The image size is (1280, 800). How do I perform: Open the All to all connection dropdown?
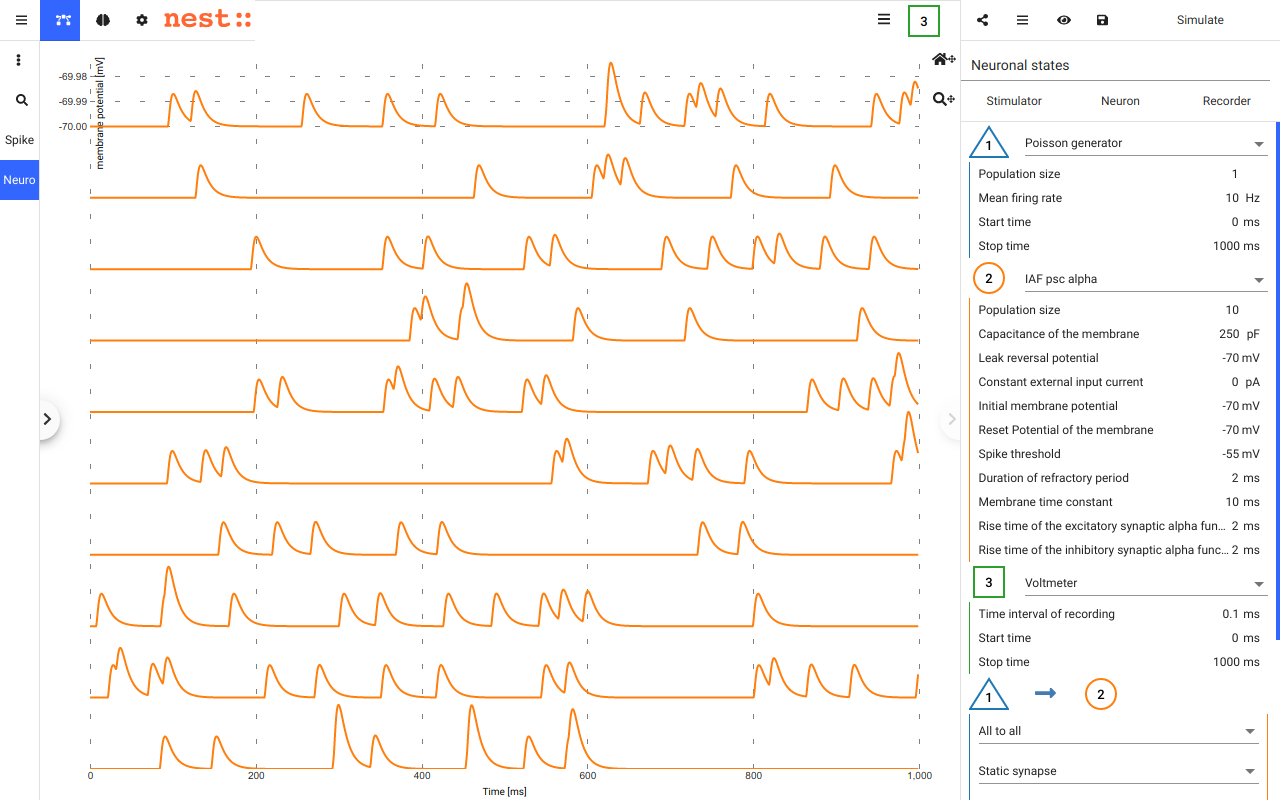point(1118,731)
